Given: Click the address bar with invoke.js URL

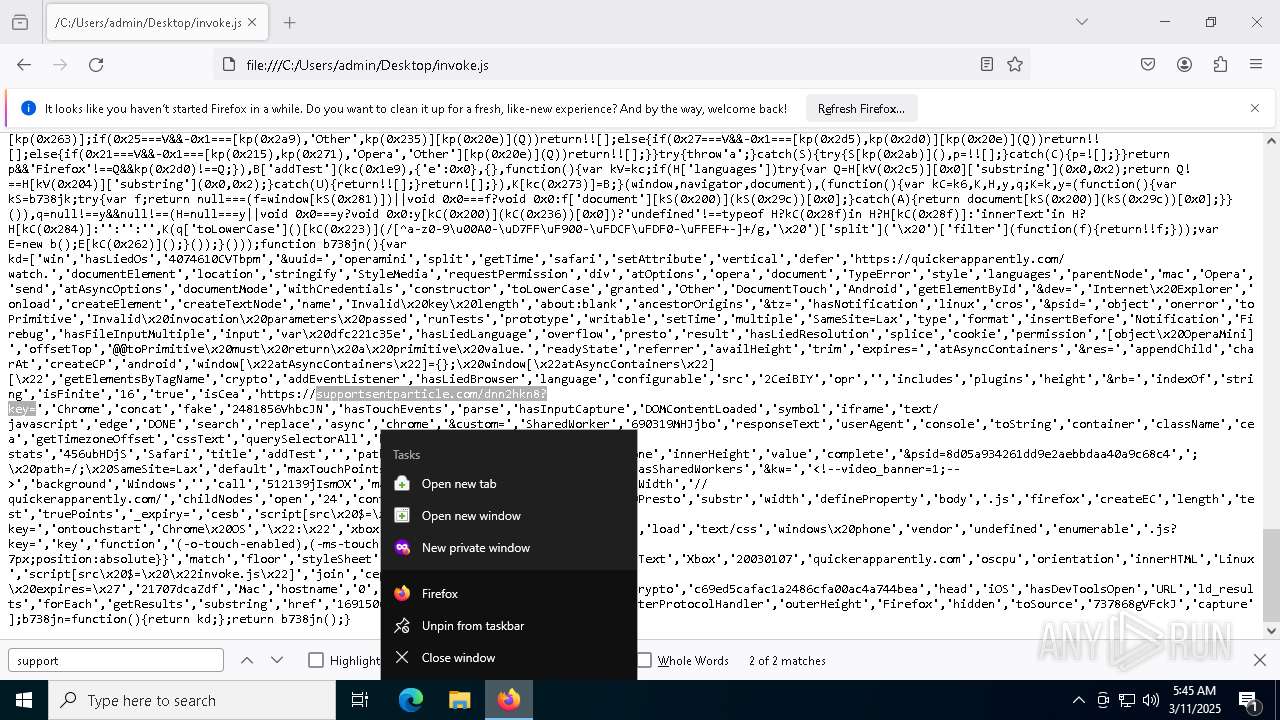Looking at the screenshot, I should tap(600, 65).
